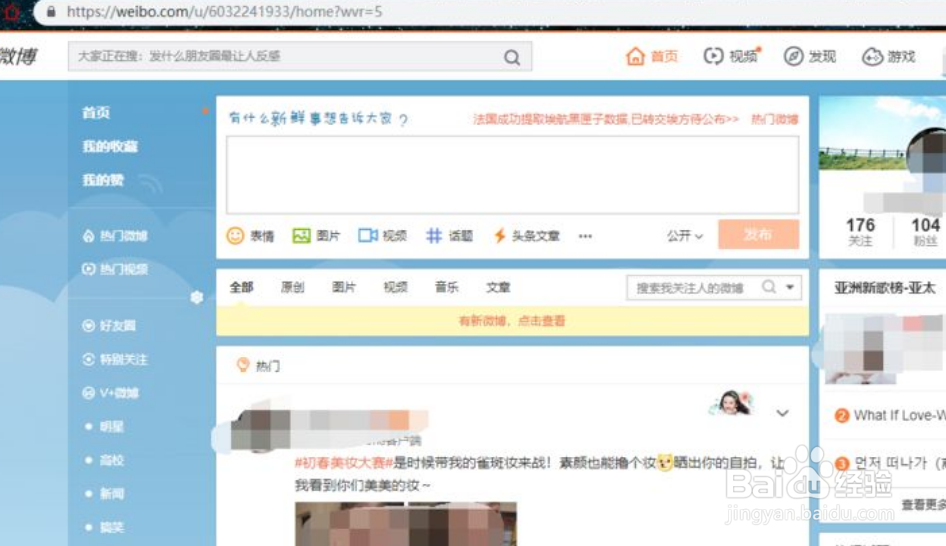Screen dimensions: 946x546
Task: Open the 游戏 games icon in top navigation
Action: [x=872, y=56]
